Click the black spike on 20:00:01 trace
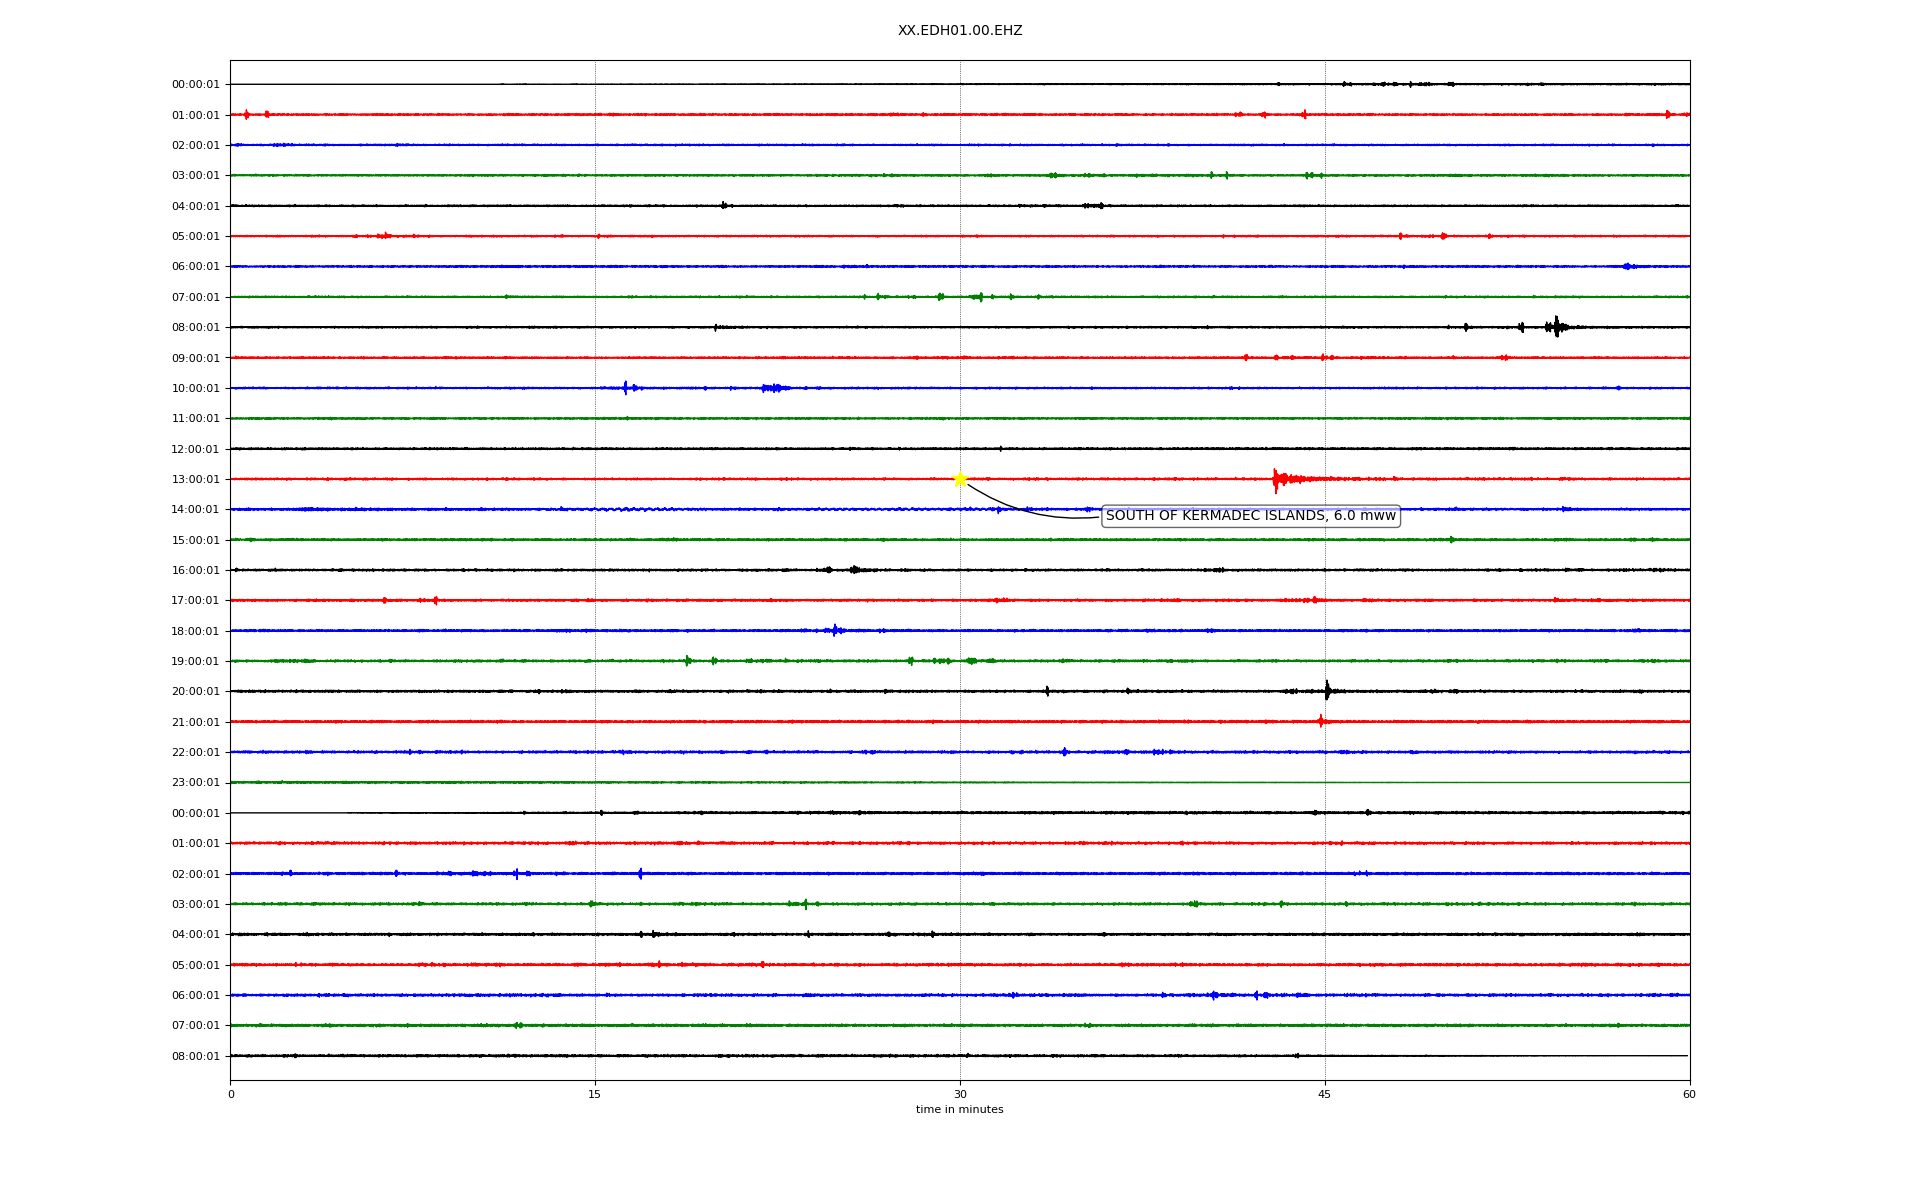1920x1200 pixels. click(1327, 690)
